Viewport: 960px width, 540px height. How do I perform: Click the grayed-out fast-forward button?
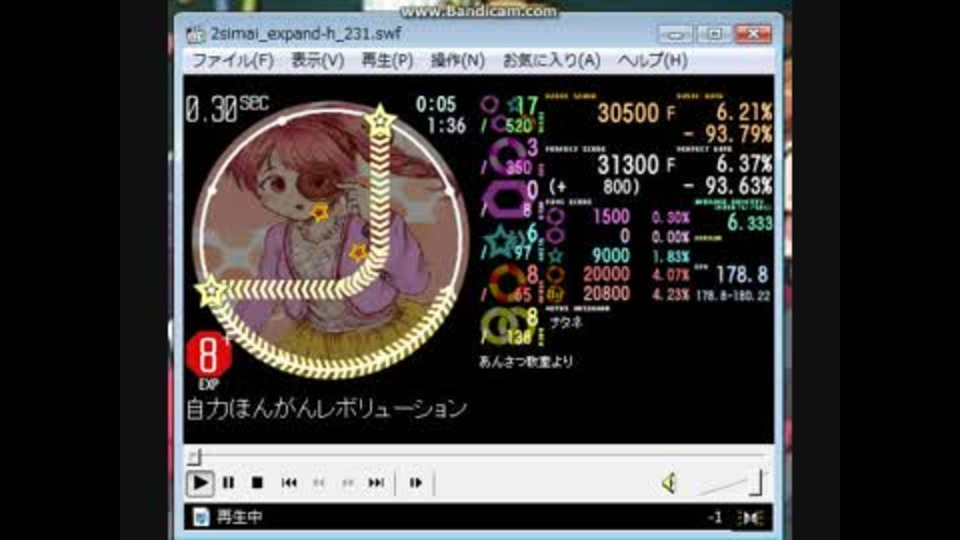(347, 483)
